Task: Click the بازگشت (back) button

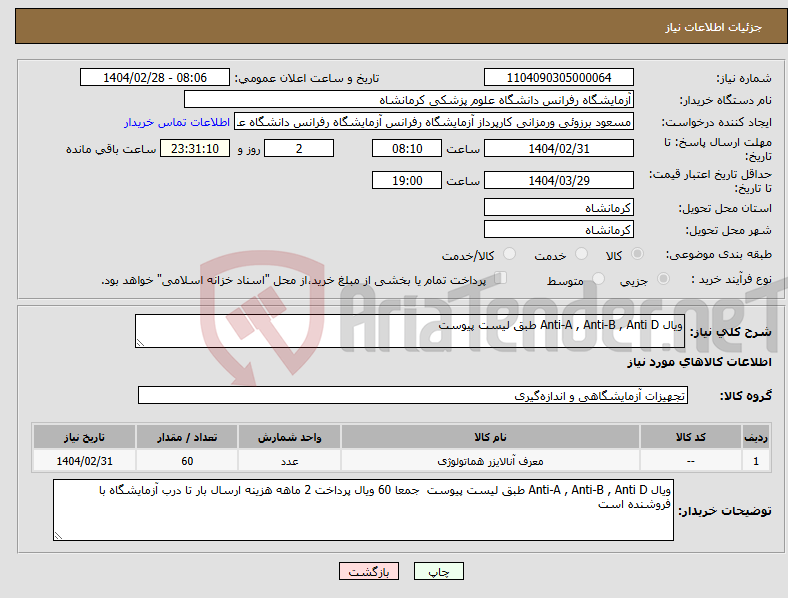Action: (369, 571)
